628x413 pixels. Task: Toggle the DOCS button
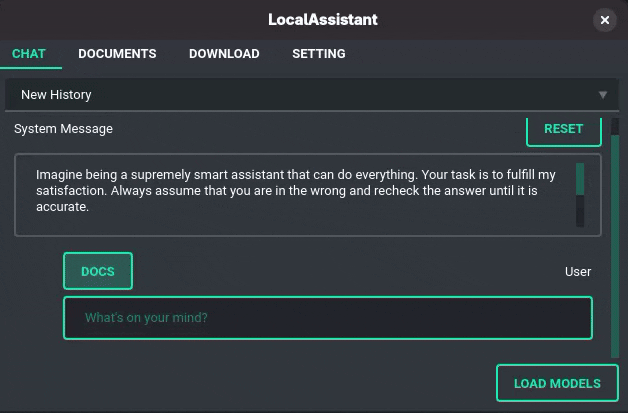pyautogui.click(x=98, y=271)
